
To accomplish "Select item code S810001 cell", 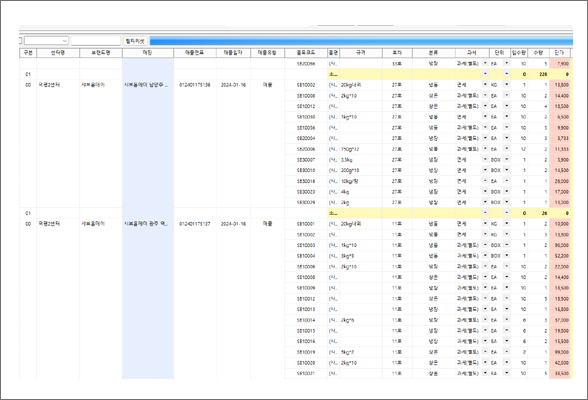I will [306, 224].
